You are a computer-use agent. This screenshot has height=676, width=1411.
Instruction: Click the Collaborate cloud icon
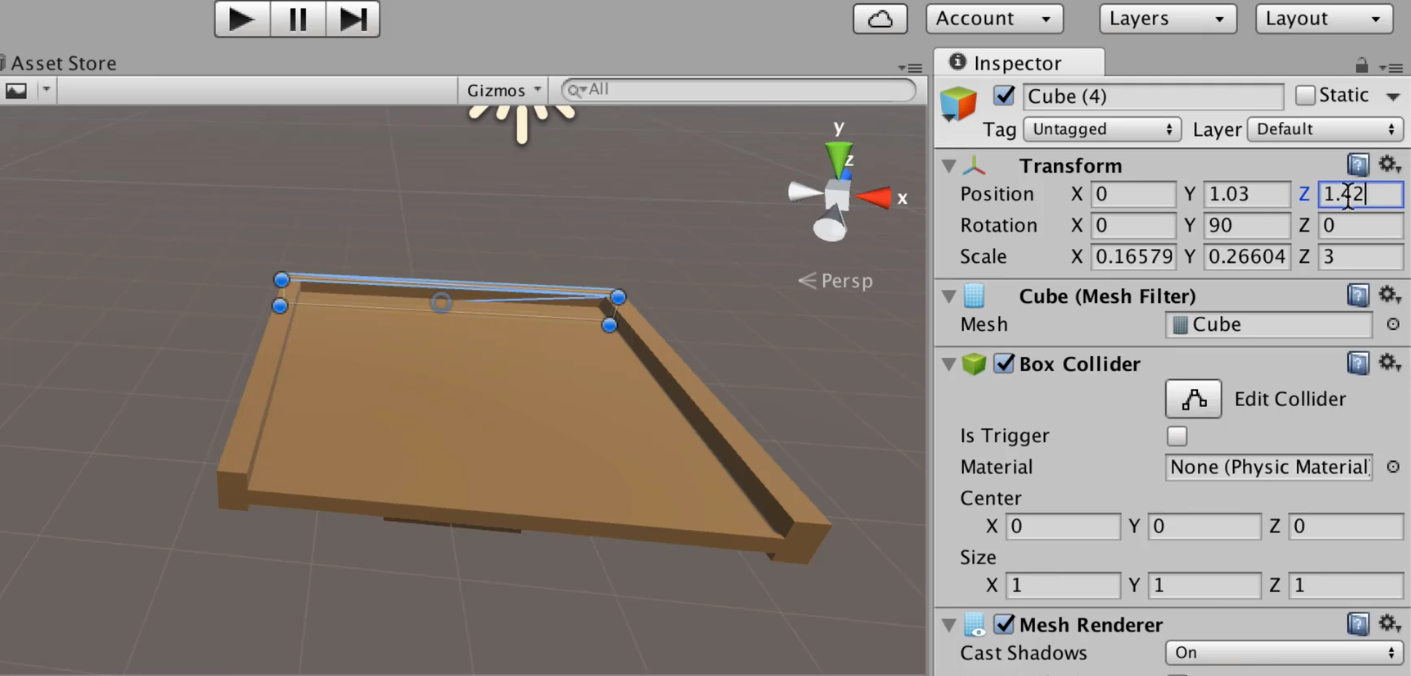(879, 18)
